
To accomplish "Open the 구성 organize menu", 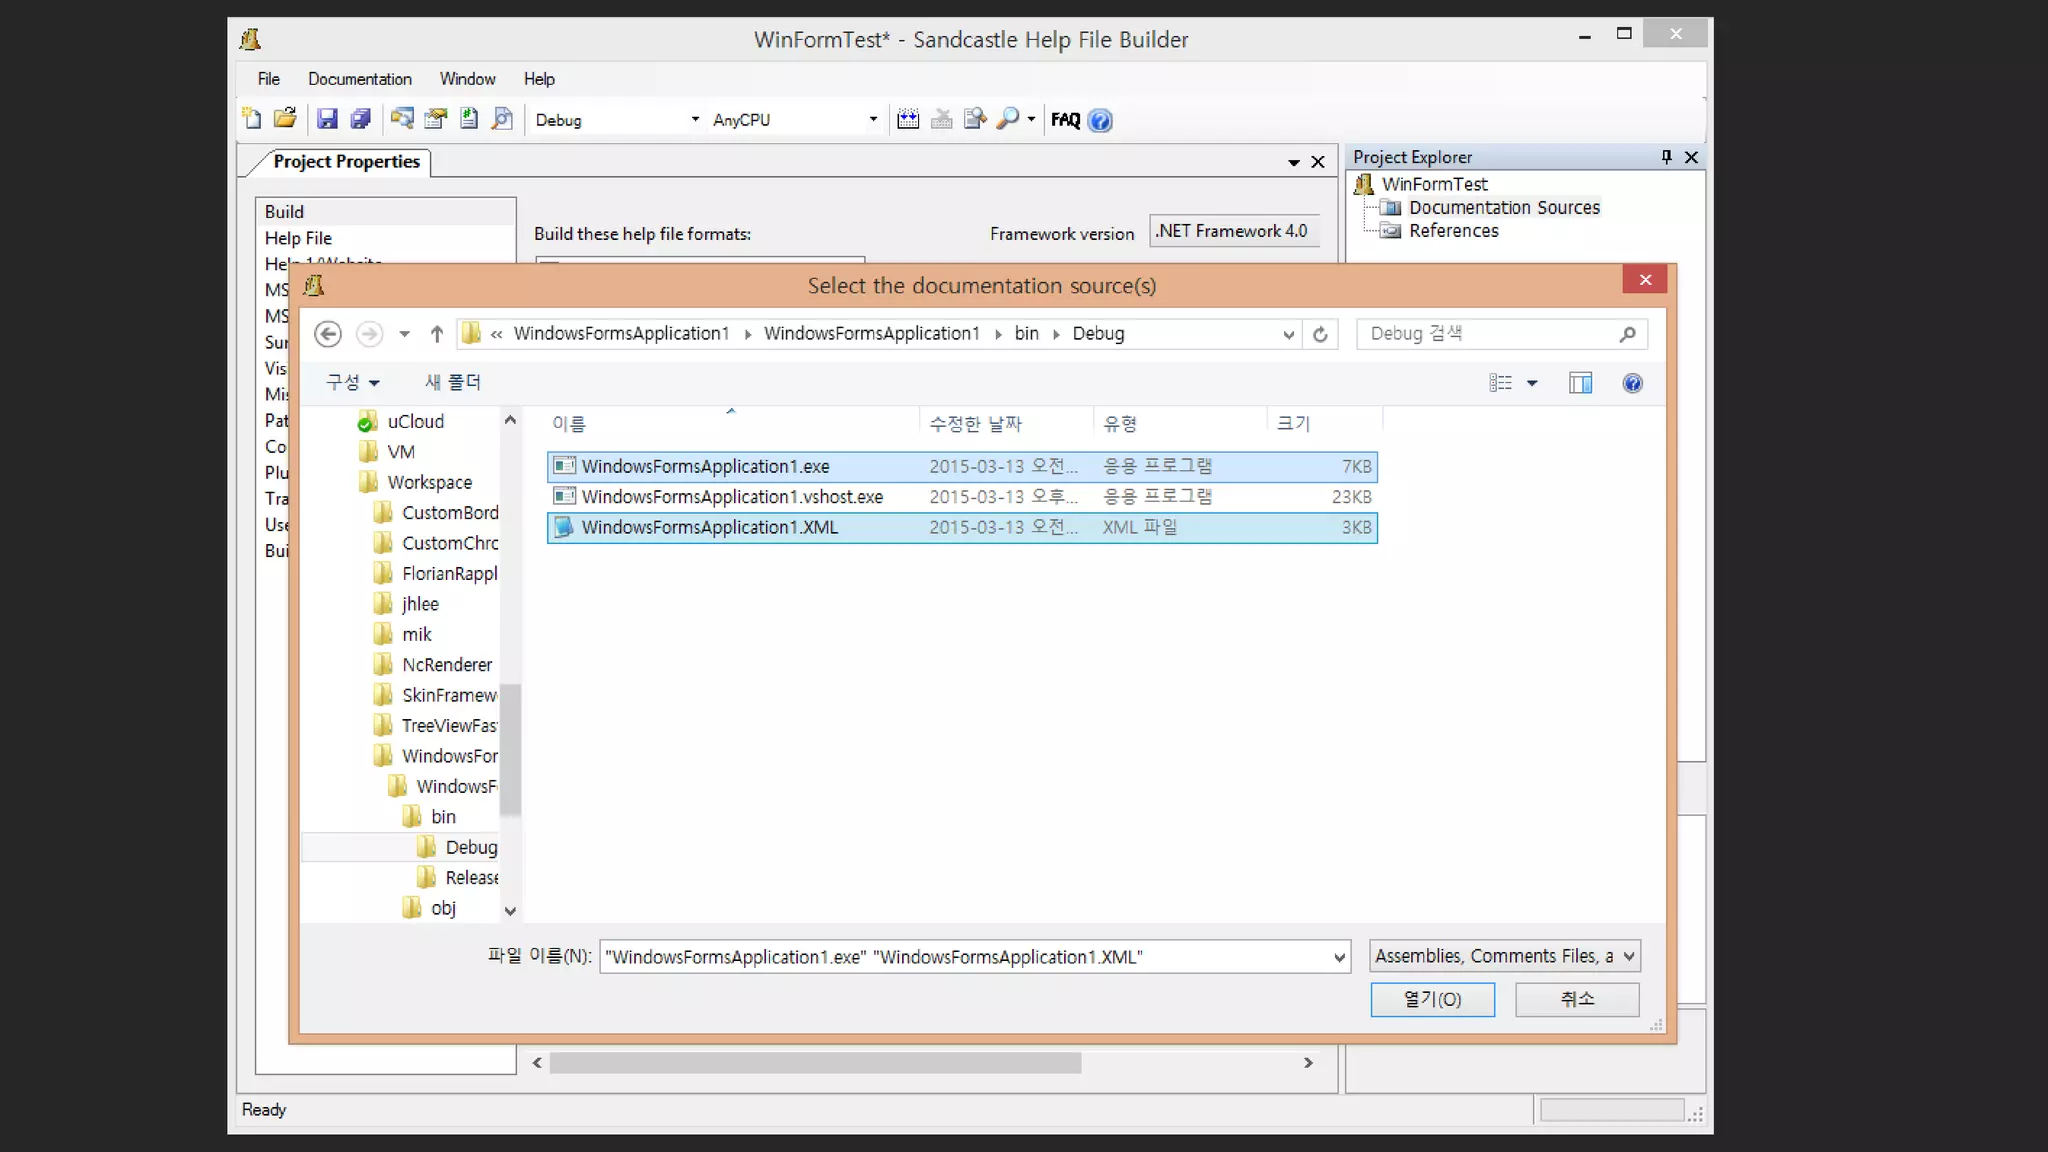I will tap(352, 382).
